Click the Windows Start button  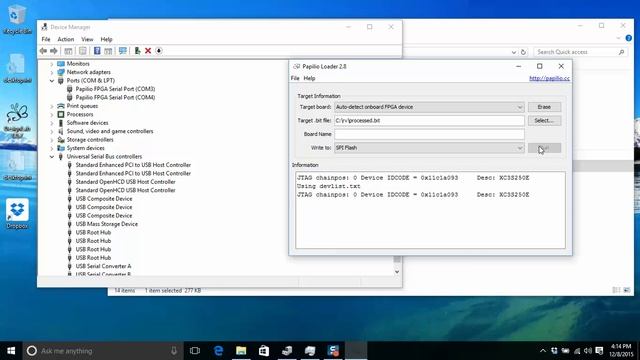11,351
